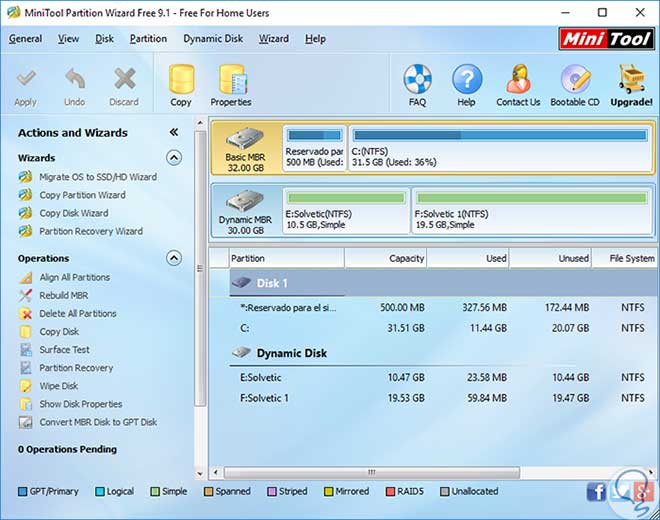
Task: Select Align All Partitions operation
Action: [75, 277]
